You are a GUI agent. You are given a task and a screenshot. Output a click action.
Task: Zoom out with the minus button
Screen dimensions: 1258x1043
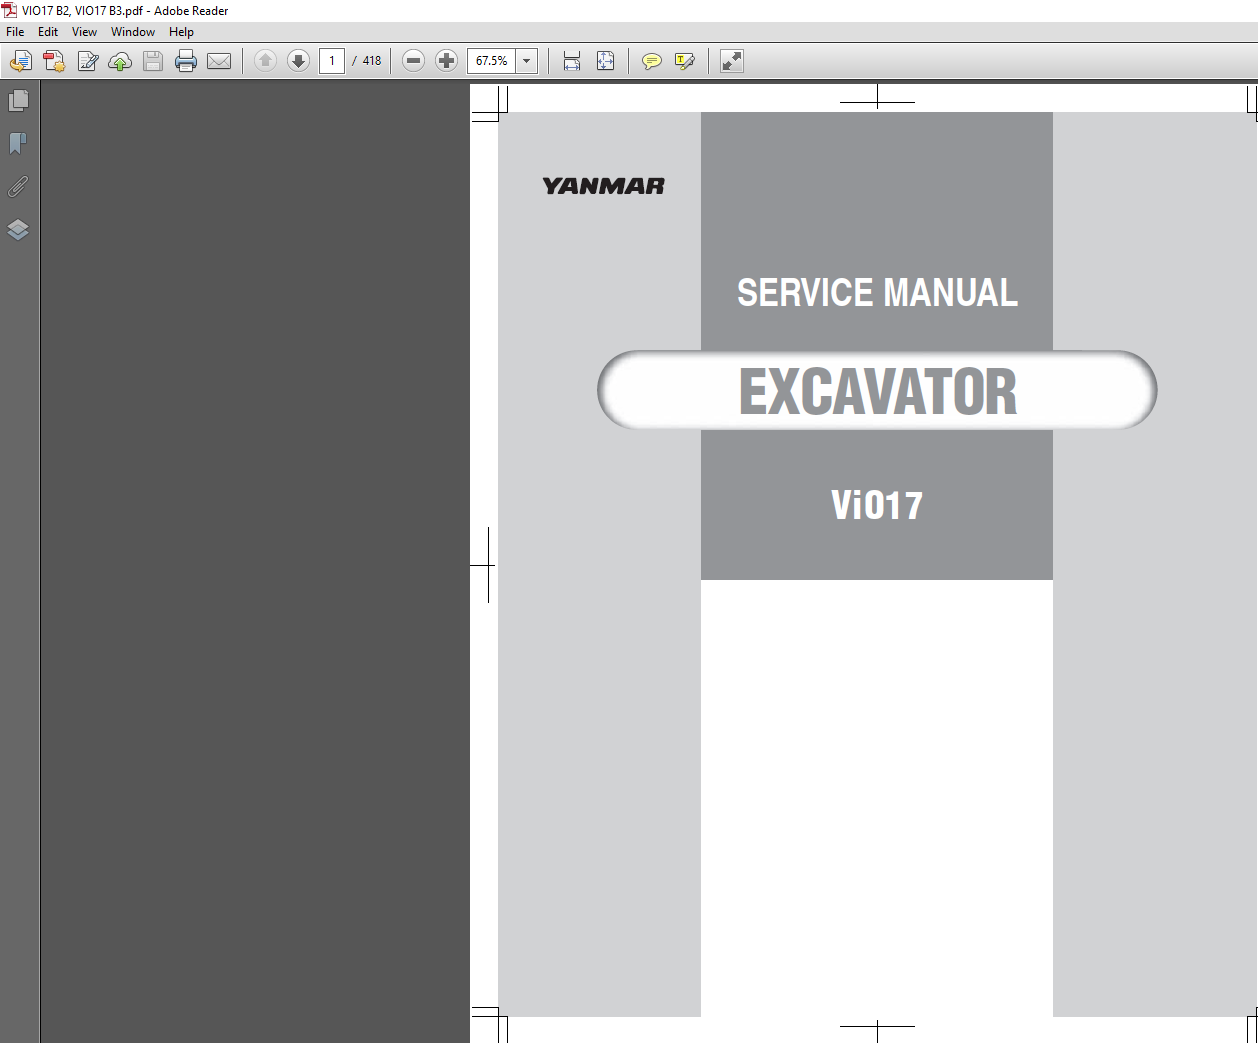click(x=413, y=61)
